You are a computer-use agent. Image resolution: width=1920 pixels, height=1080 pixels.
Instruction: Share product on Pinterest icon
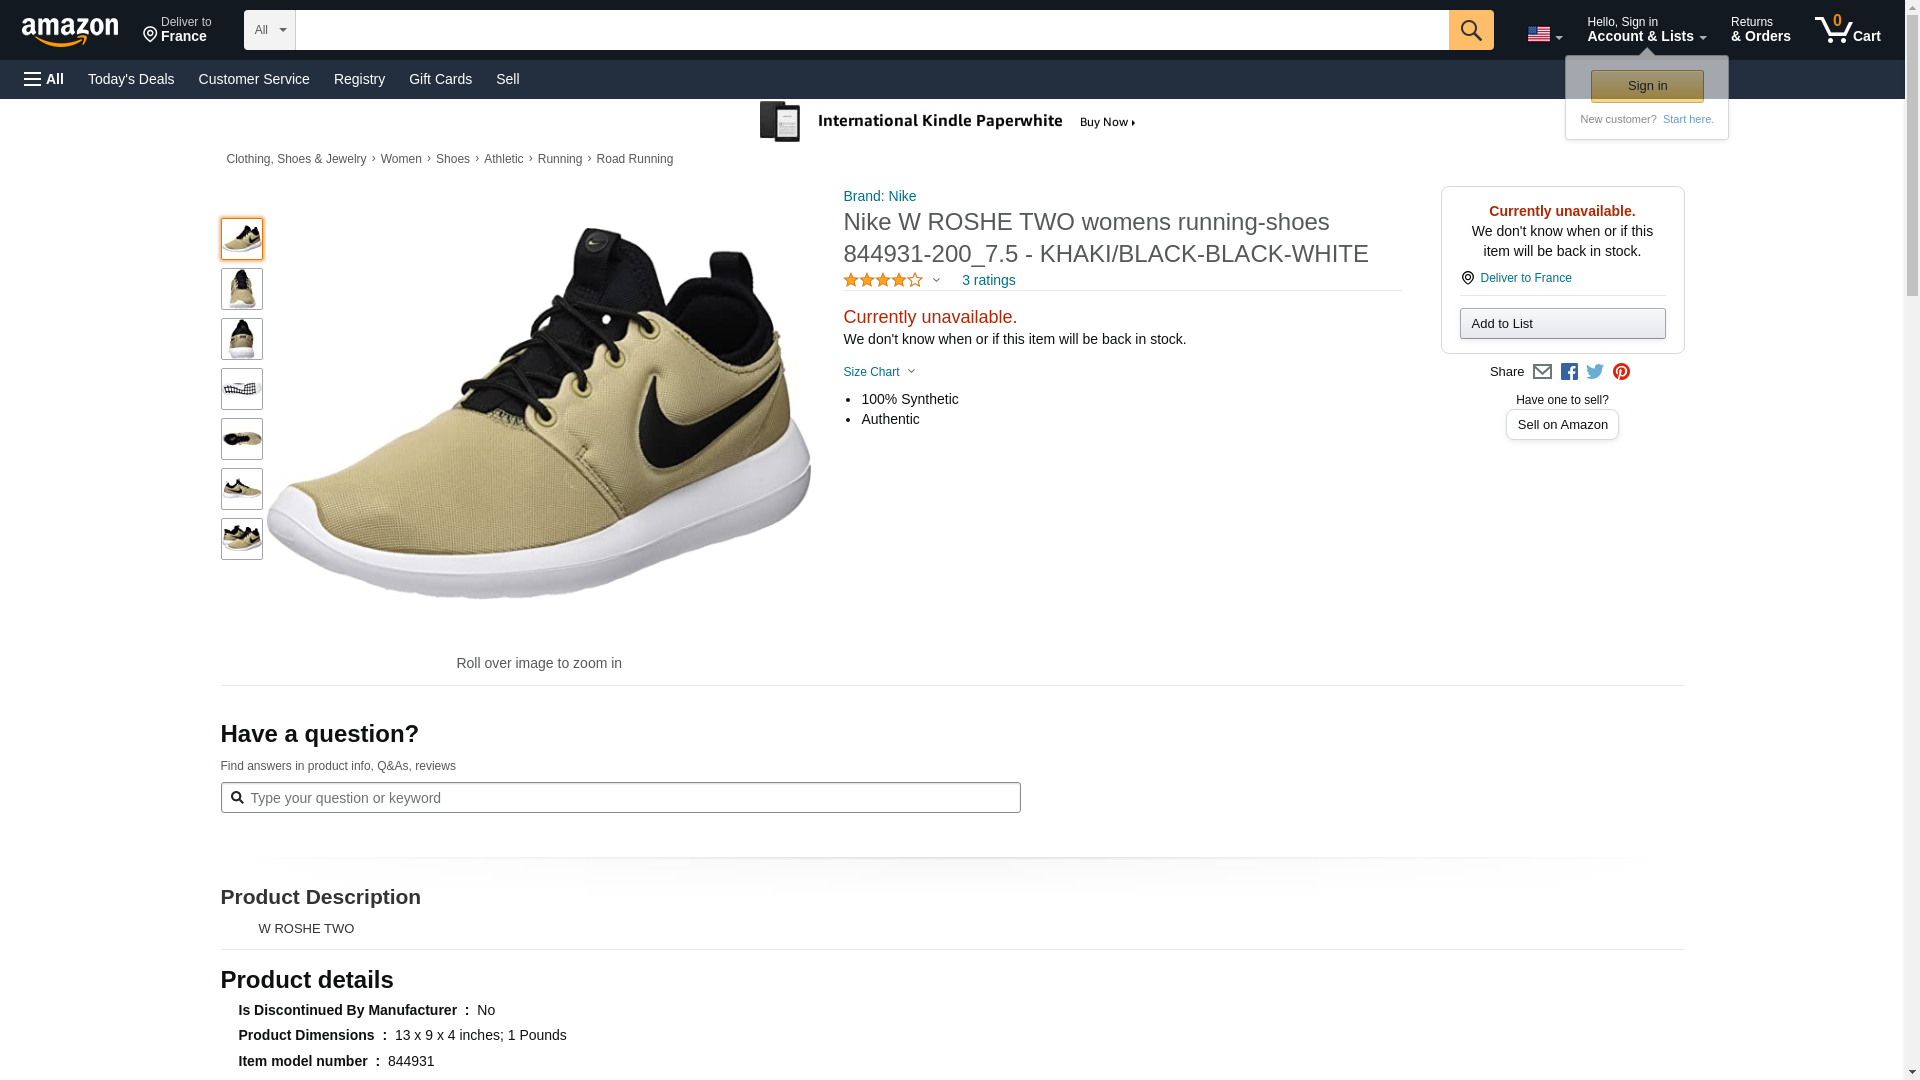[1621, 372]
